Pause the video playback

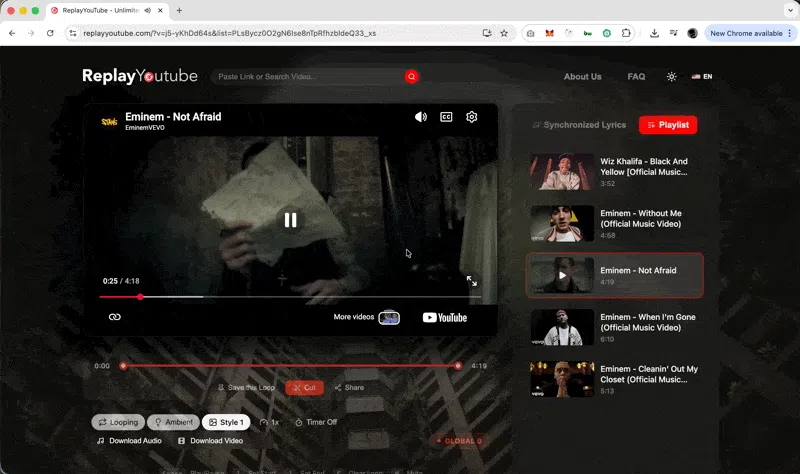(290, 220)
